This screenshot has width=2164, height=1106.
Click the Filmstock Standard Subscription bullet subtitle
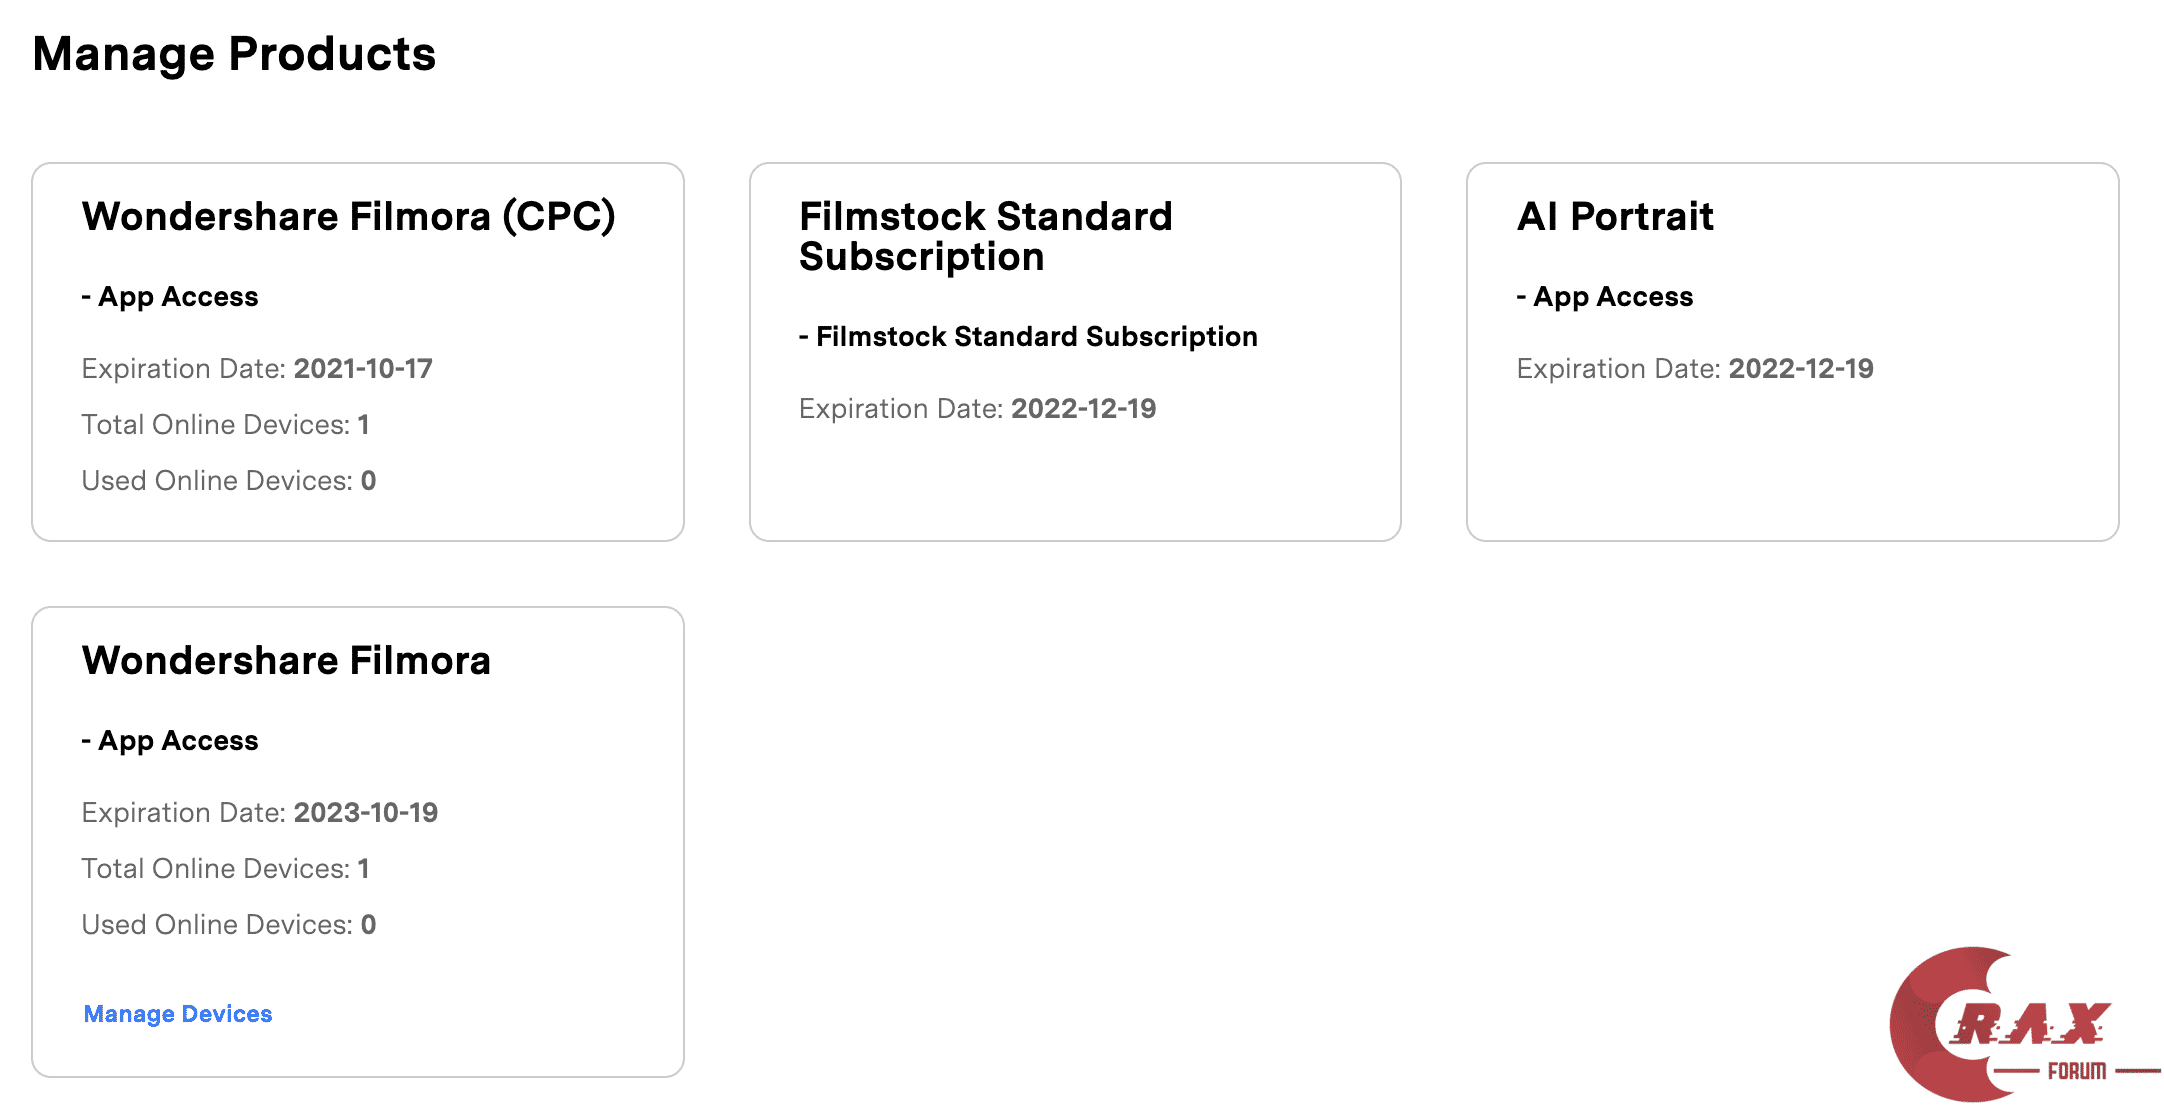click(x=1028, y=337)
